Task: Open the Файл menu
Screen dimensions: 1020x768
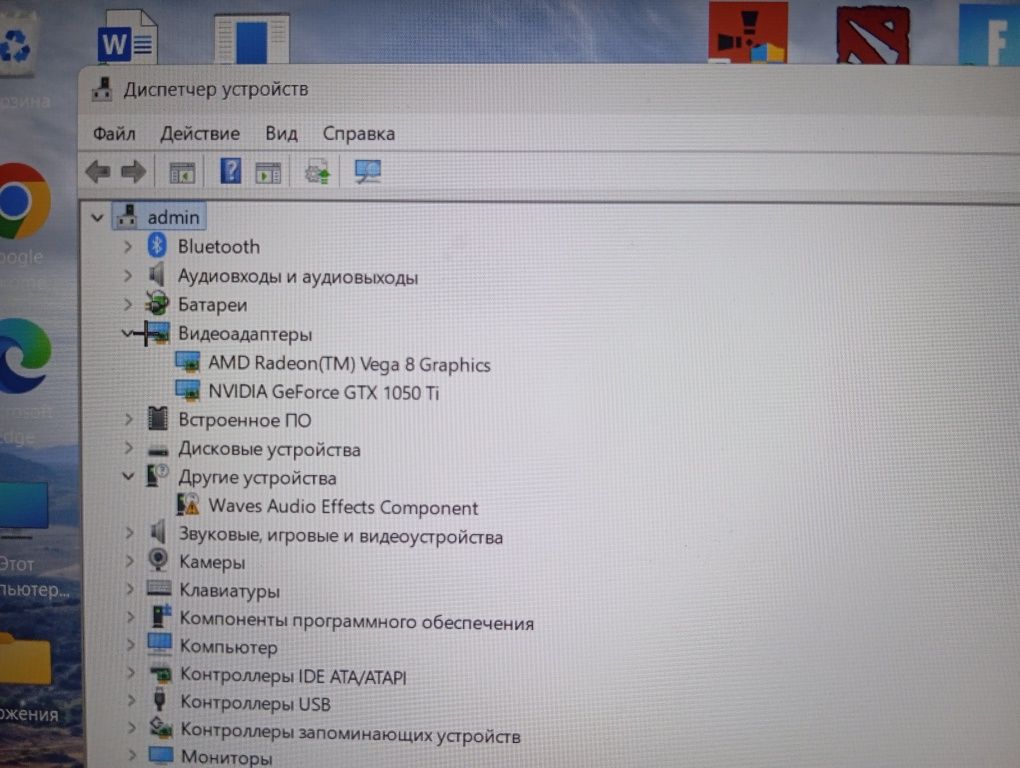Action: (114, 133)
